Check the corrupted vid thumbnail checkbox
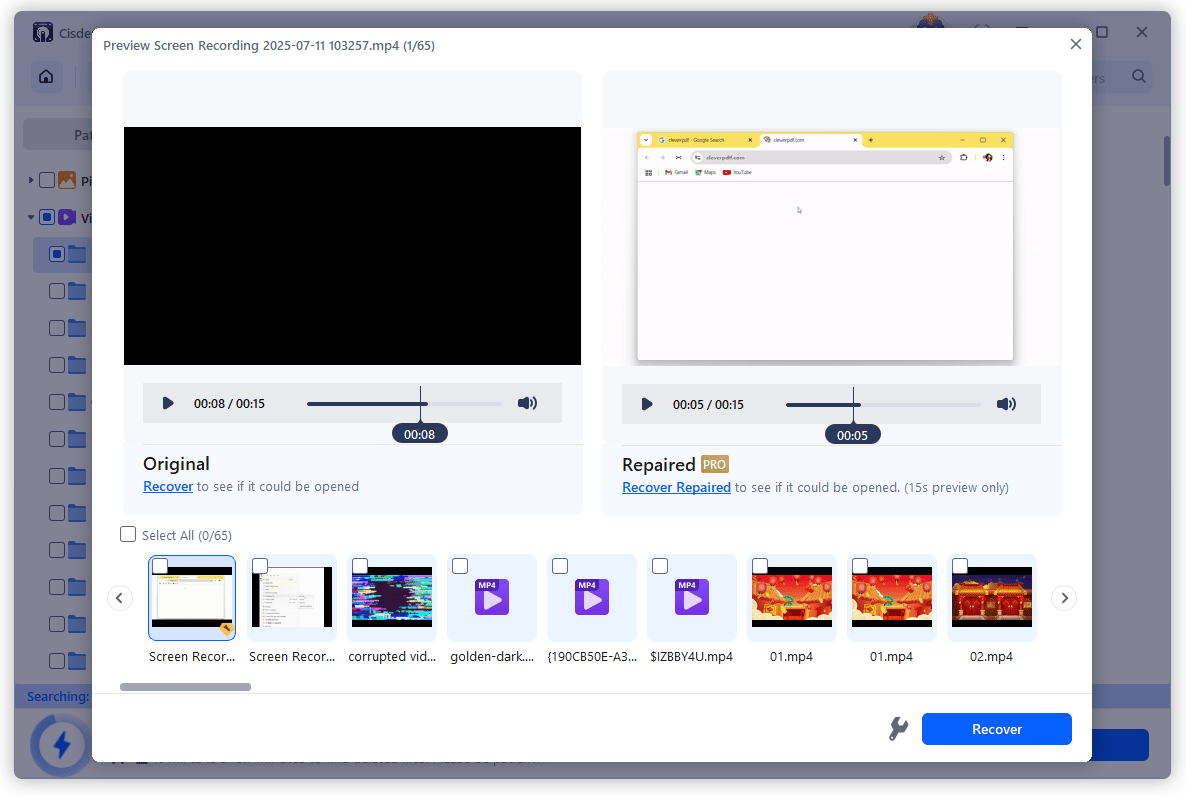Screen dimensions: 1186x796 (x=360, y=565)
